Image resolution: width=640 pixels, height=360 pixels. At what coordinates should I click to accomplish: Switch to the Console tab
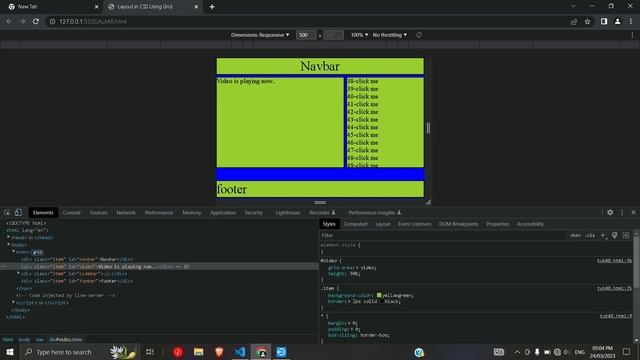(71, 213)
